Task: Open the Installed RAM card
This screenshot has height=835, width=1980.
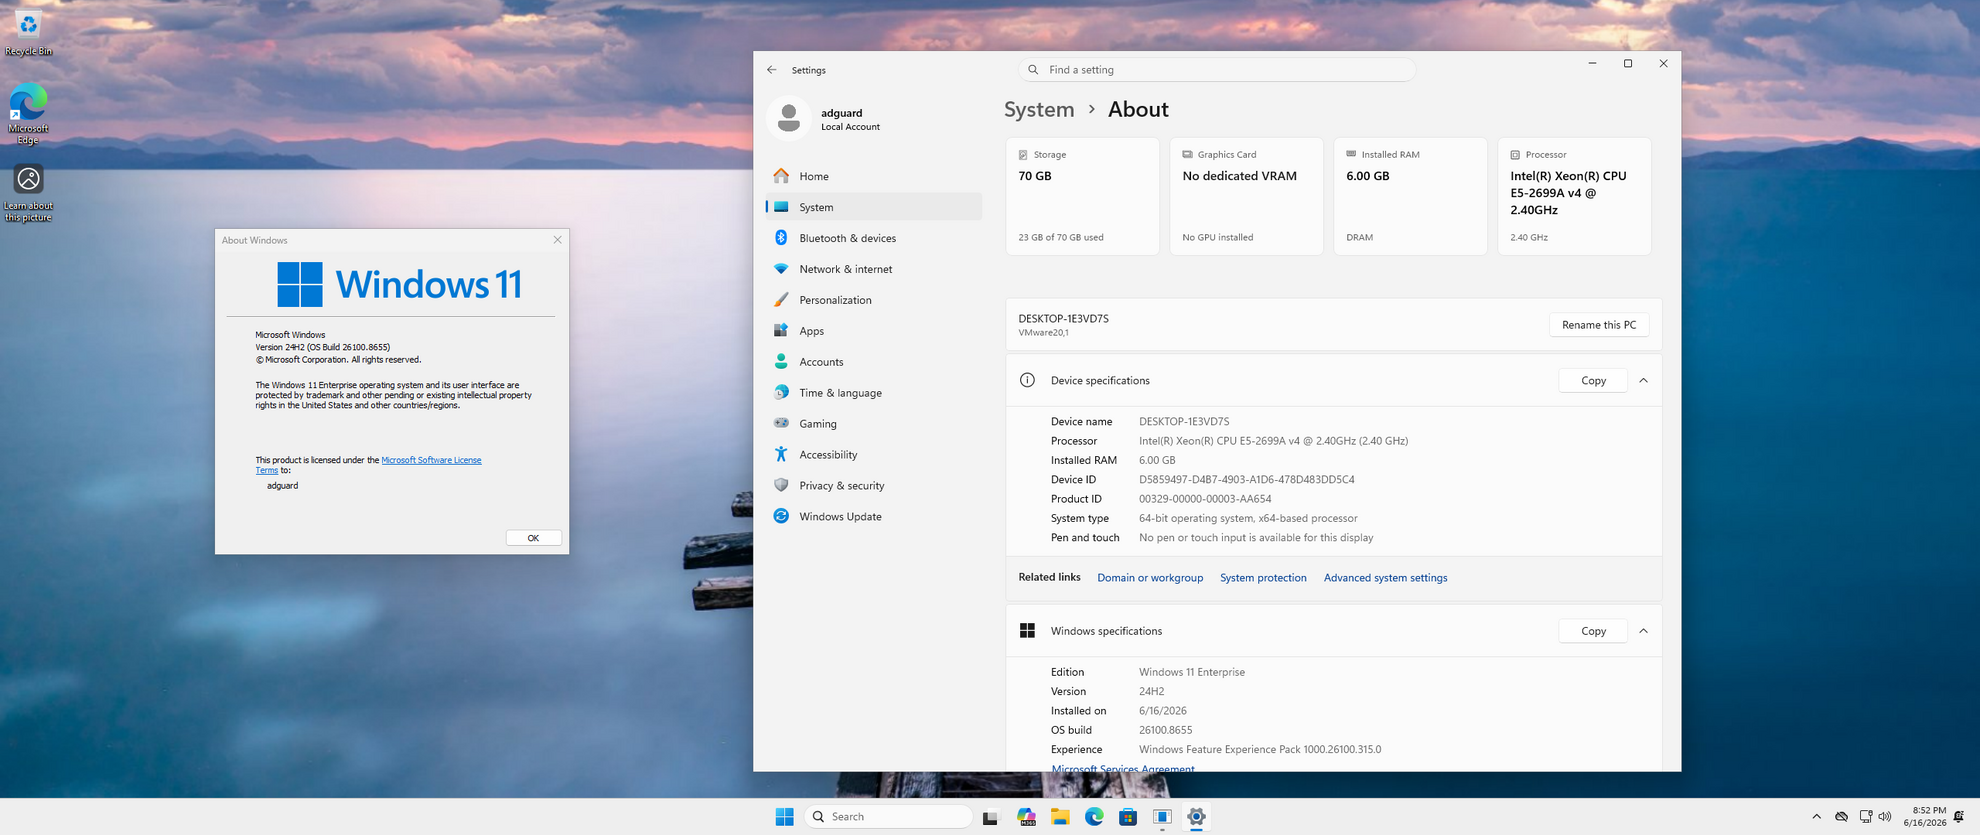Action: [x=1410, y=196]
